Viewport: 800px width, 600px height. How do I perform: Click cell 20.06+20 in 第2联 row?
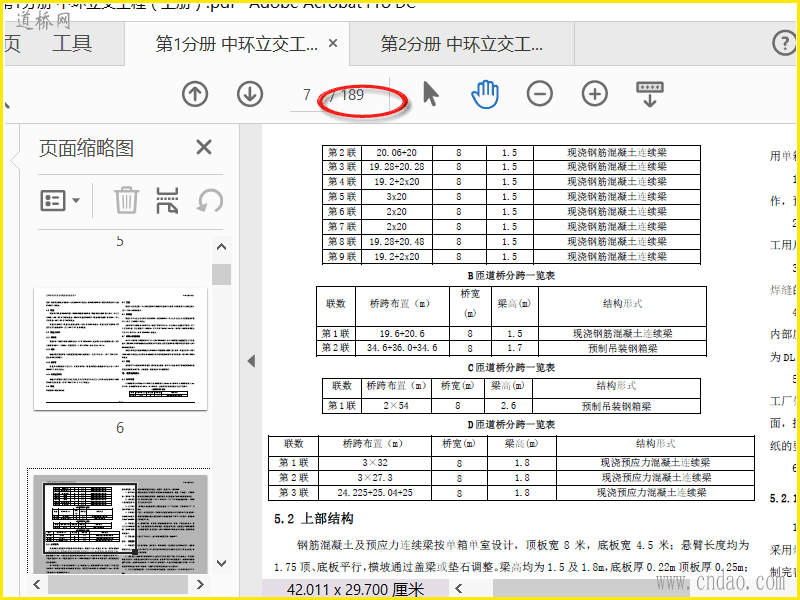point(396,153)
